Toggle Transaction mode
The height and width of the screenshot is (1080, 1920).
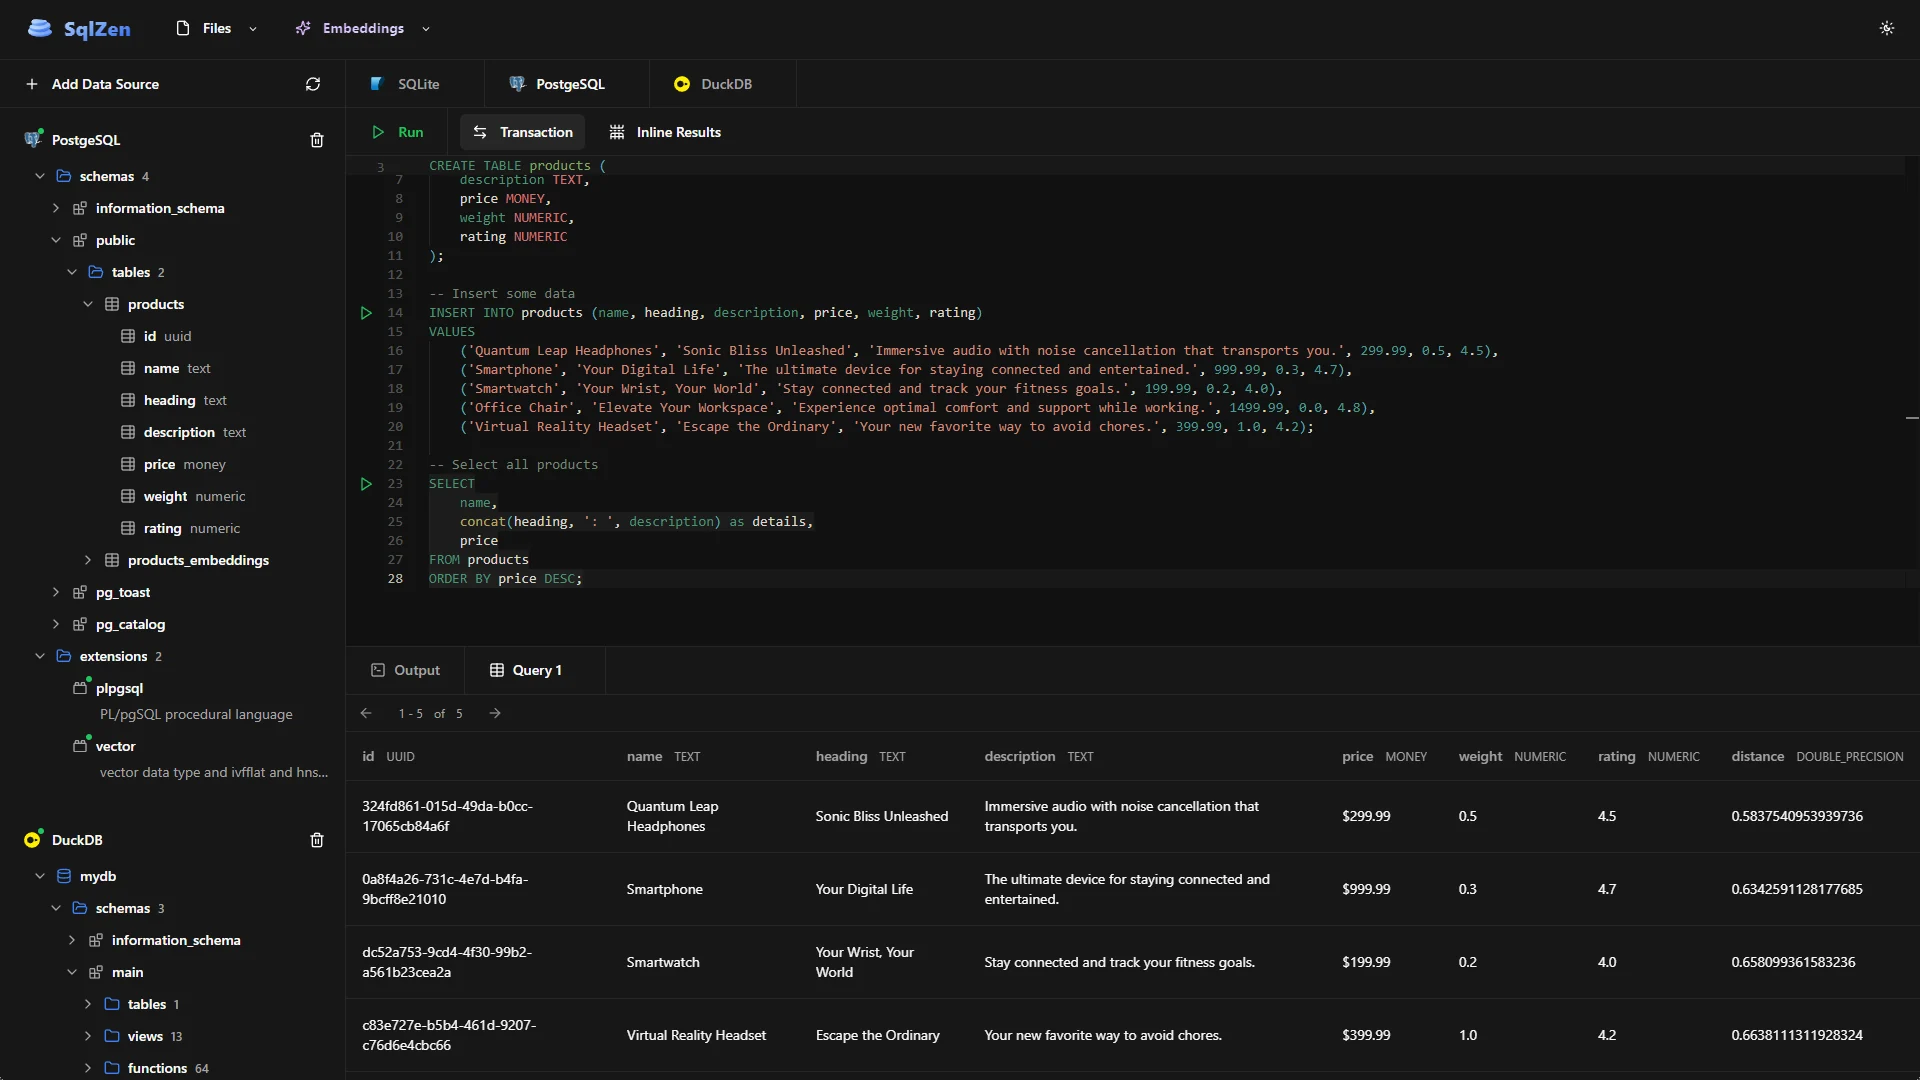click(x=522, y=132)
